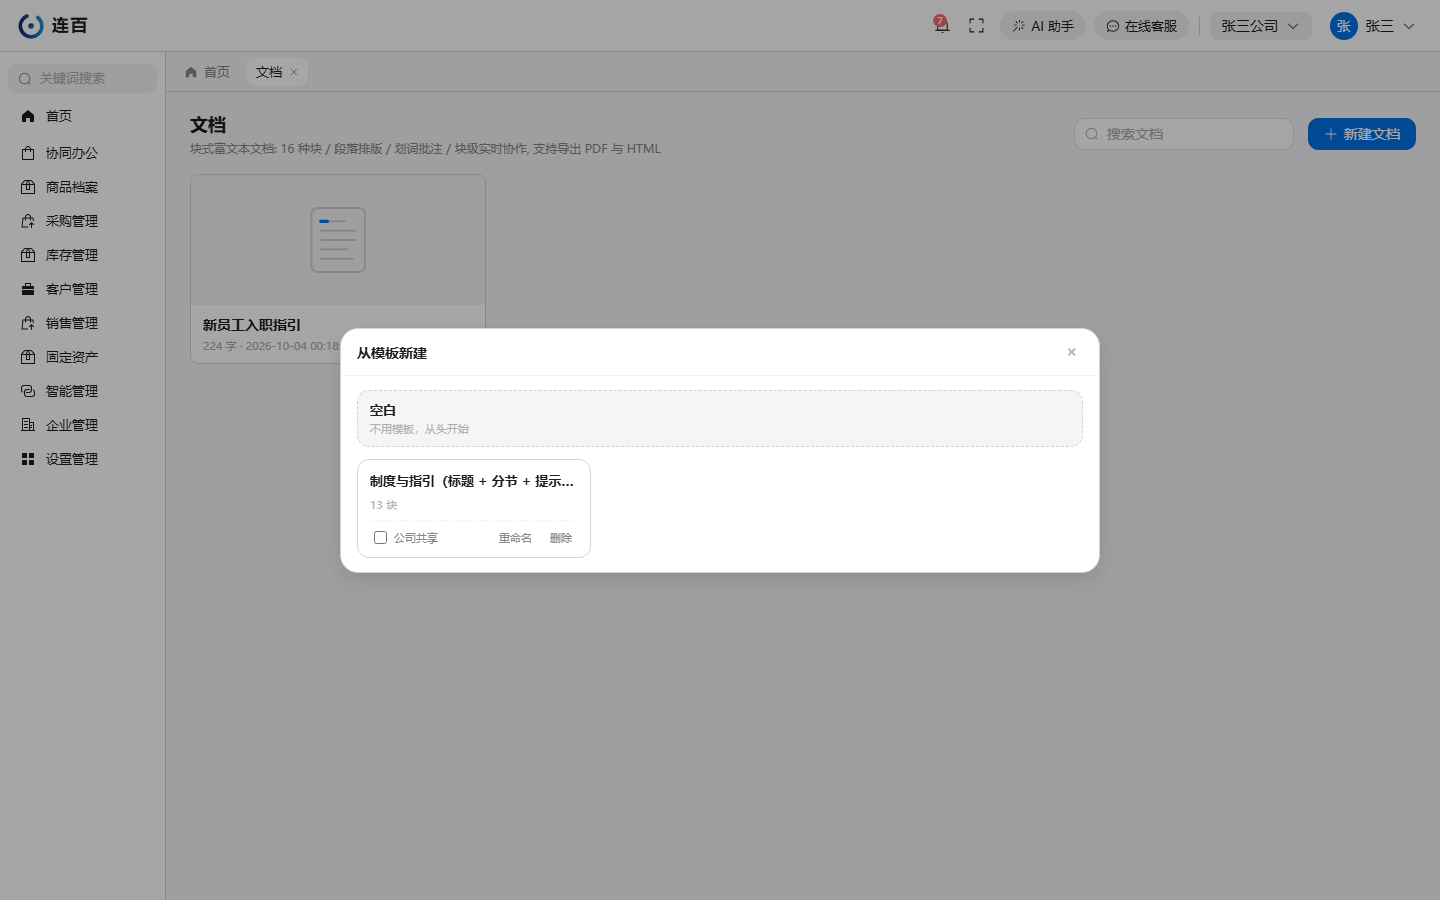The width and height of the screenshot is (1440, 900).
Task: Select the 制度与指引 template card title
Action: point(472,481)
